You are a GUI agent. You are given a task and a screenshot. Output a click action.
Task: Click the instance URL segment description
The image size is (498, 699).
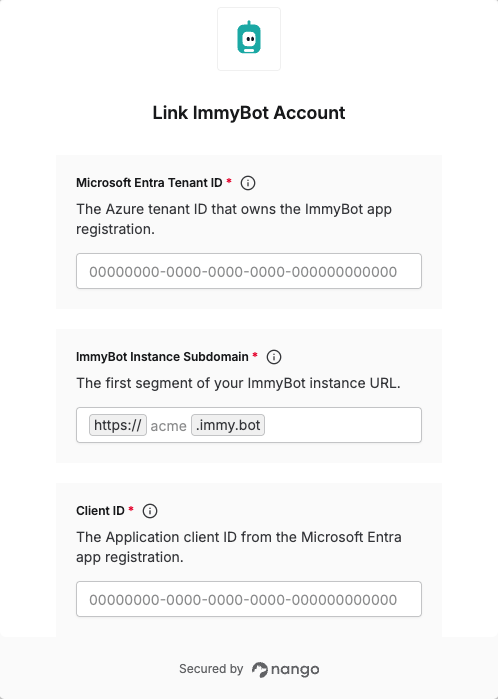238,383
